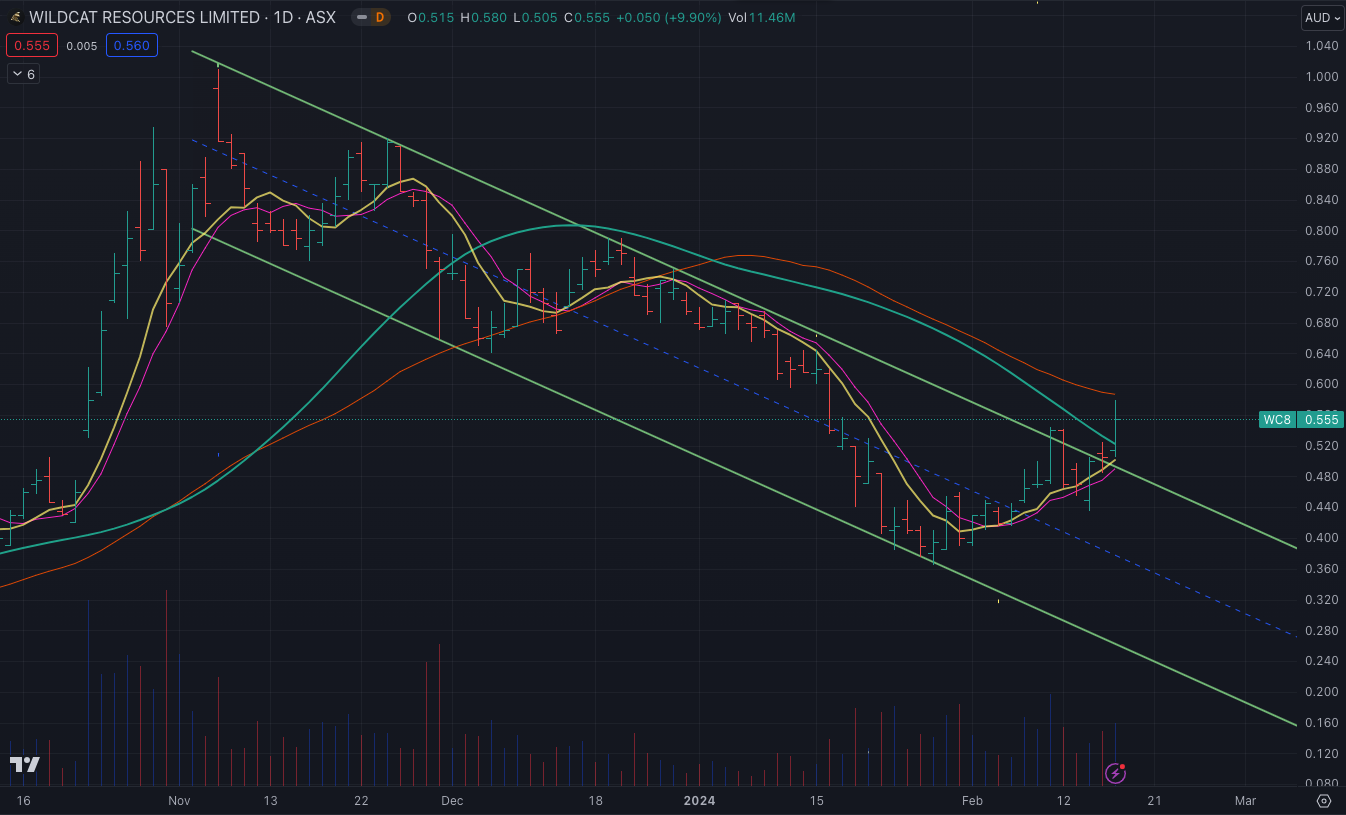This screenshot has width=1346, height=815.
Task: Click the Nov label on time axis
Action: tap(179, 801)
